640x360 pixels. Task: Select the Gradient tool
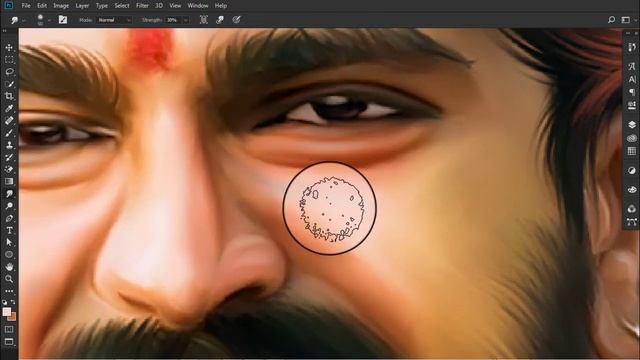[x=9, y=181]
